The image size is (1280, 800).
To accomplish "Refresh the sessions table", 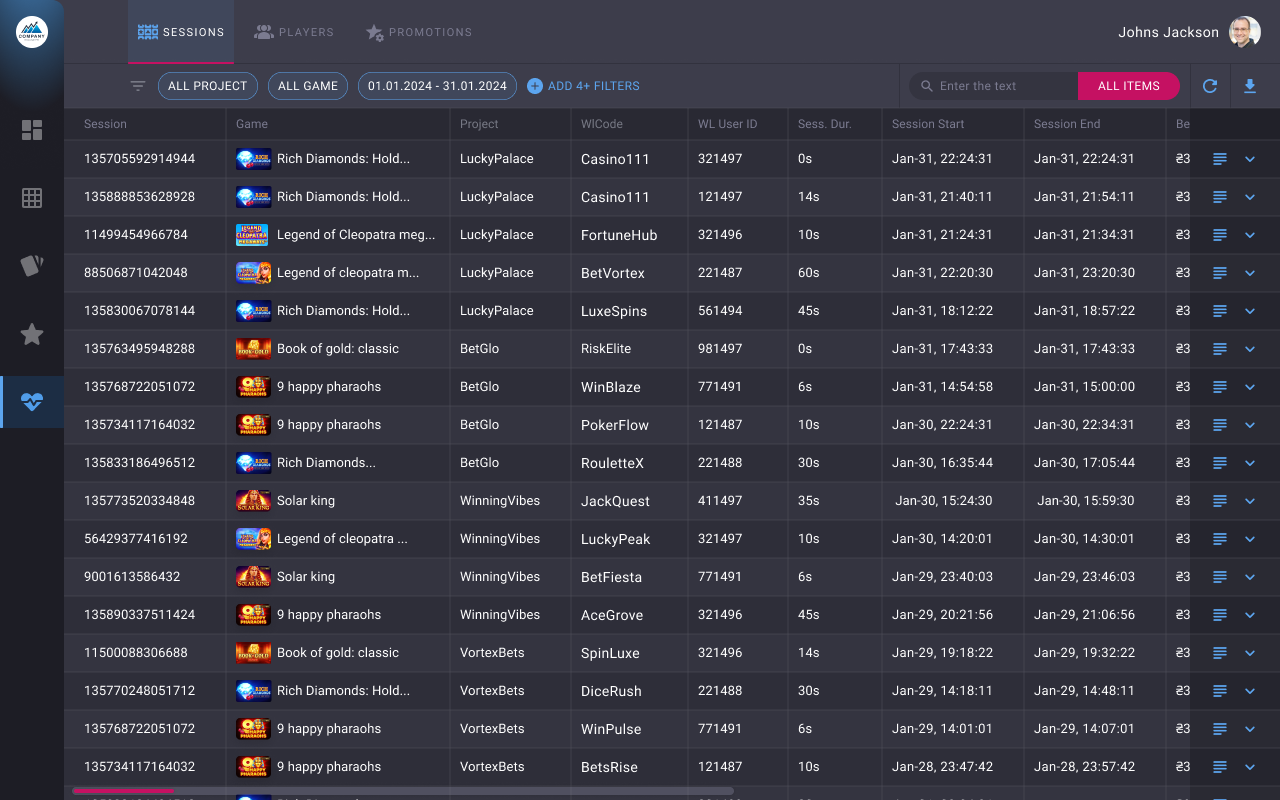I will pyautogui.click(x=1210, y=86).
